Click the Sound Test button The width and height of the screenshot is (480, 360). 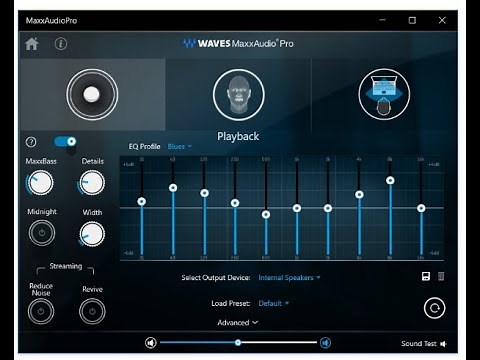(423, 344)
